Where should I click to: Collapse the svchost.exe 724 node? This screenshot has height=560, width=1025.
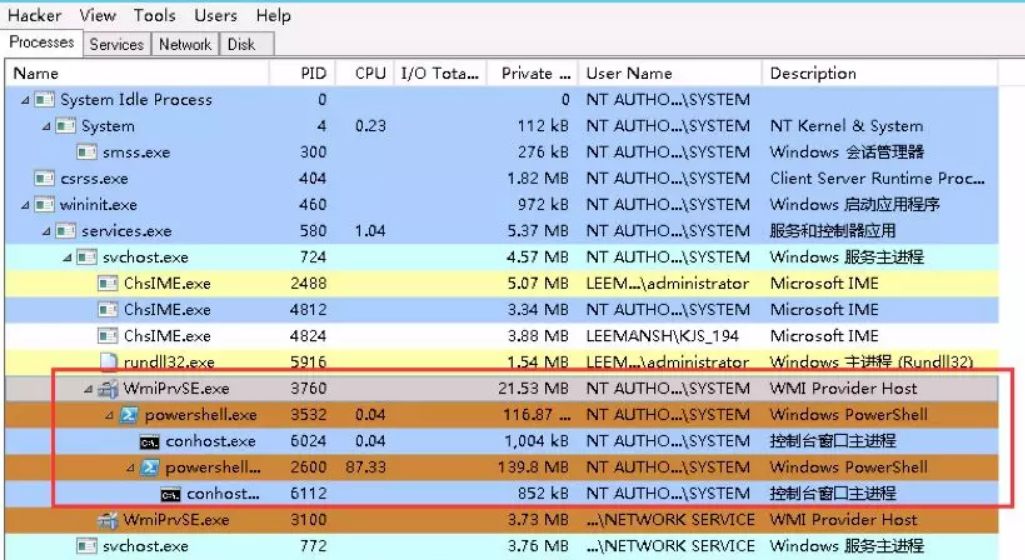click(67, 258)
